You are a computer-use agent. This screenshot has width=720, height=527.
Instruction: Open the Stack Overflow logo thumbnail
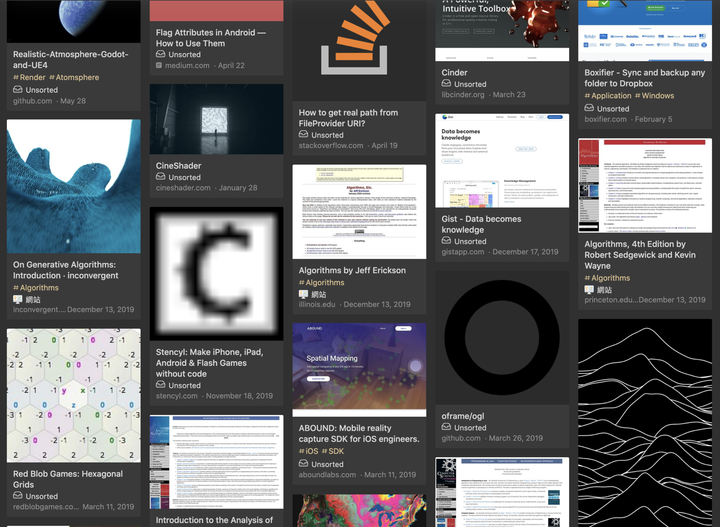click(x=359, y=50)
